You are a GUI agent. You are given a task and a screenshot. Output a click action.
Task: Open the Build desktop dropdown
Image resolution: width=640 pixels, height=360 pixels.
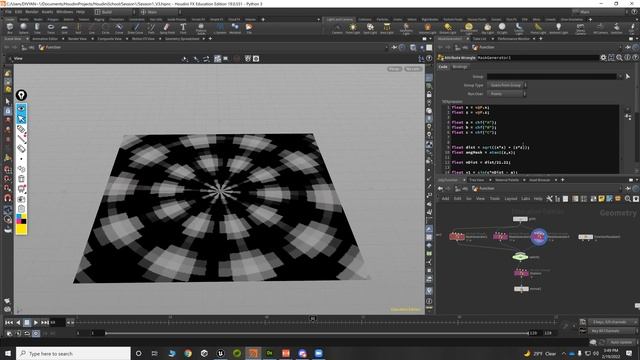[x=115, y=12]
